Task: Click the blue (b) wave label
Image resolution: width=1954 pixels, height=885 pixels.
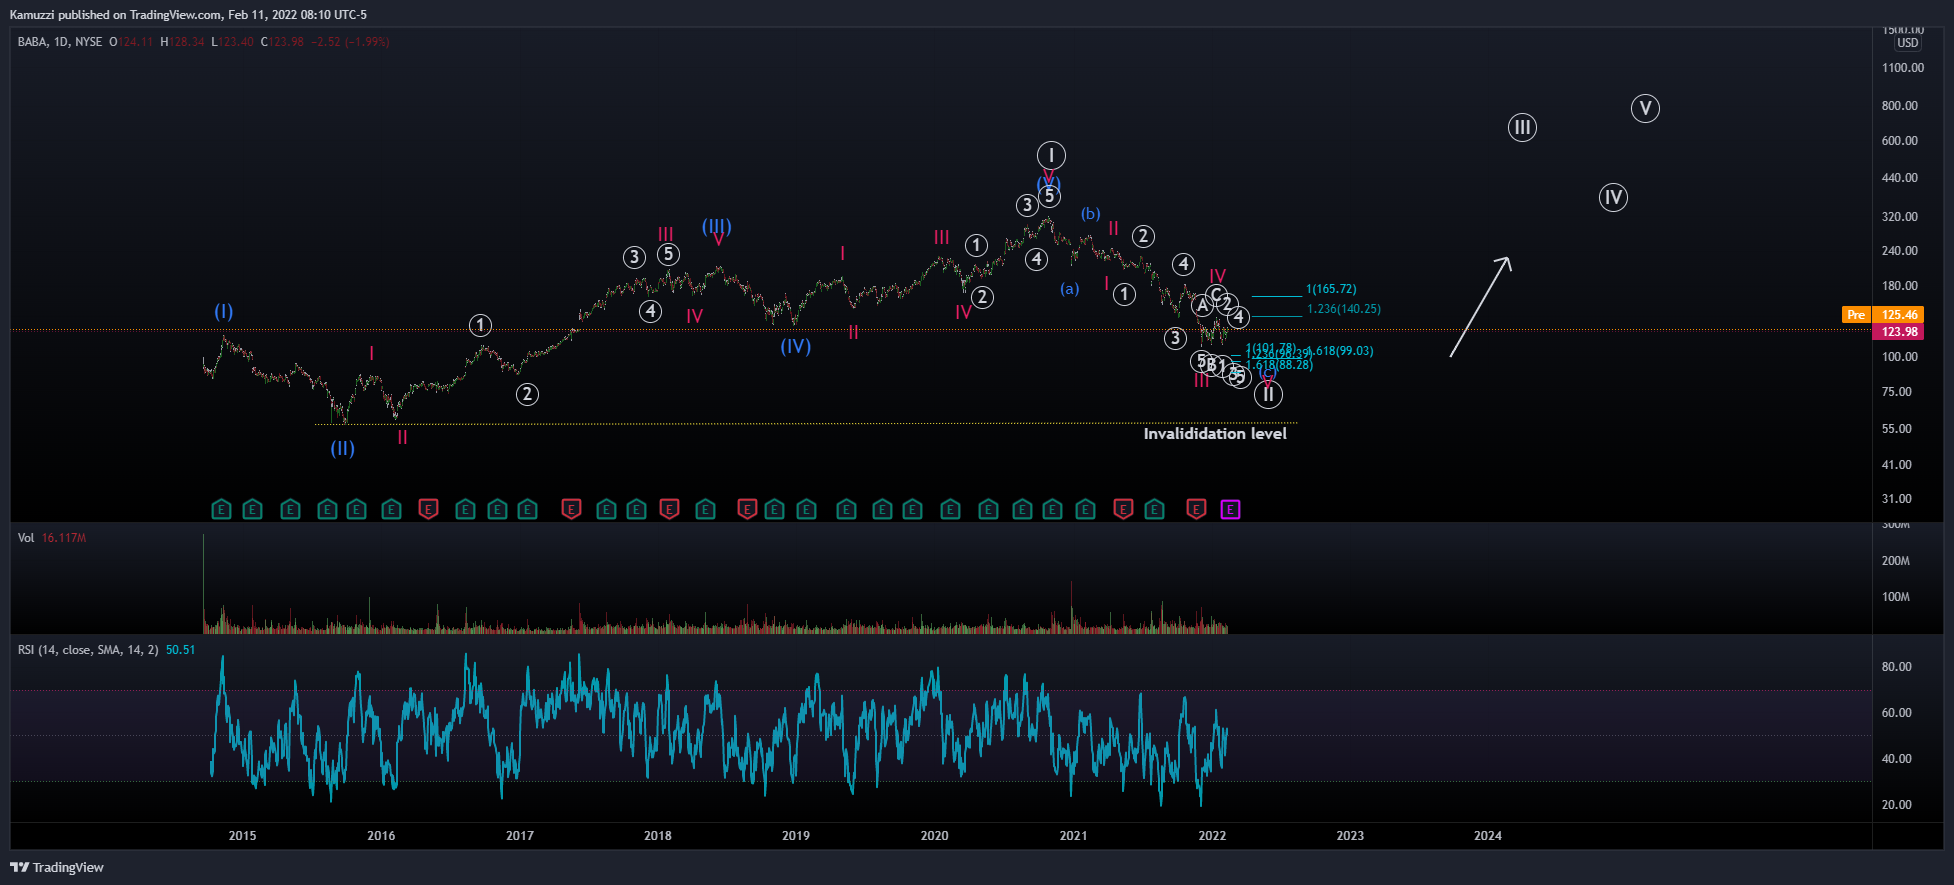Action: (1091, 213)
